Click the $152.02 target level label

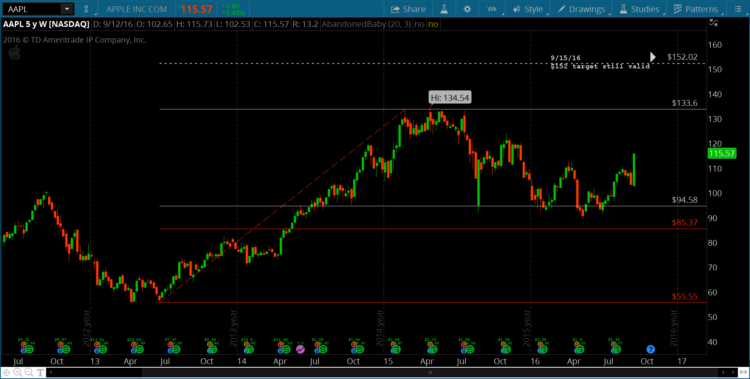[x=682, y=57]
